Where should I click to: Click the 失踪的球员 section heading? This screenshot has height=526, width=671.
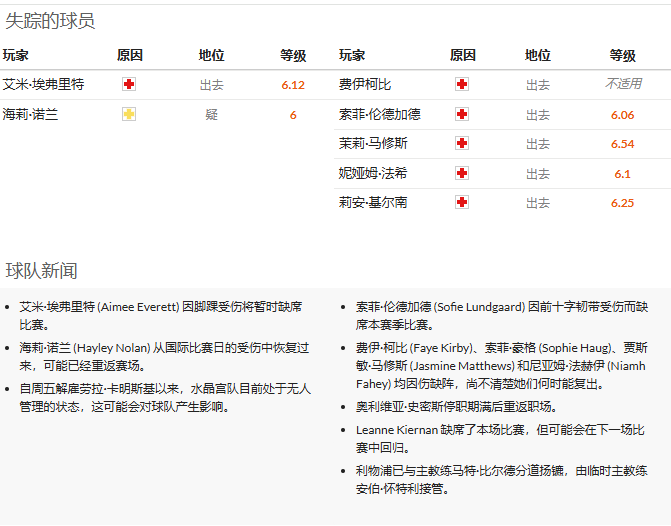click(50, 21)
